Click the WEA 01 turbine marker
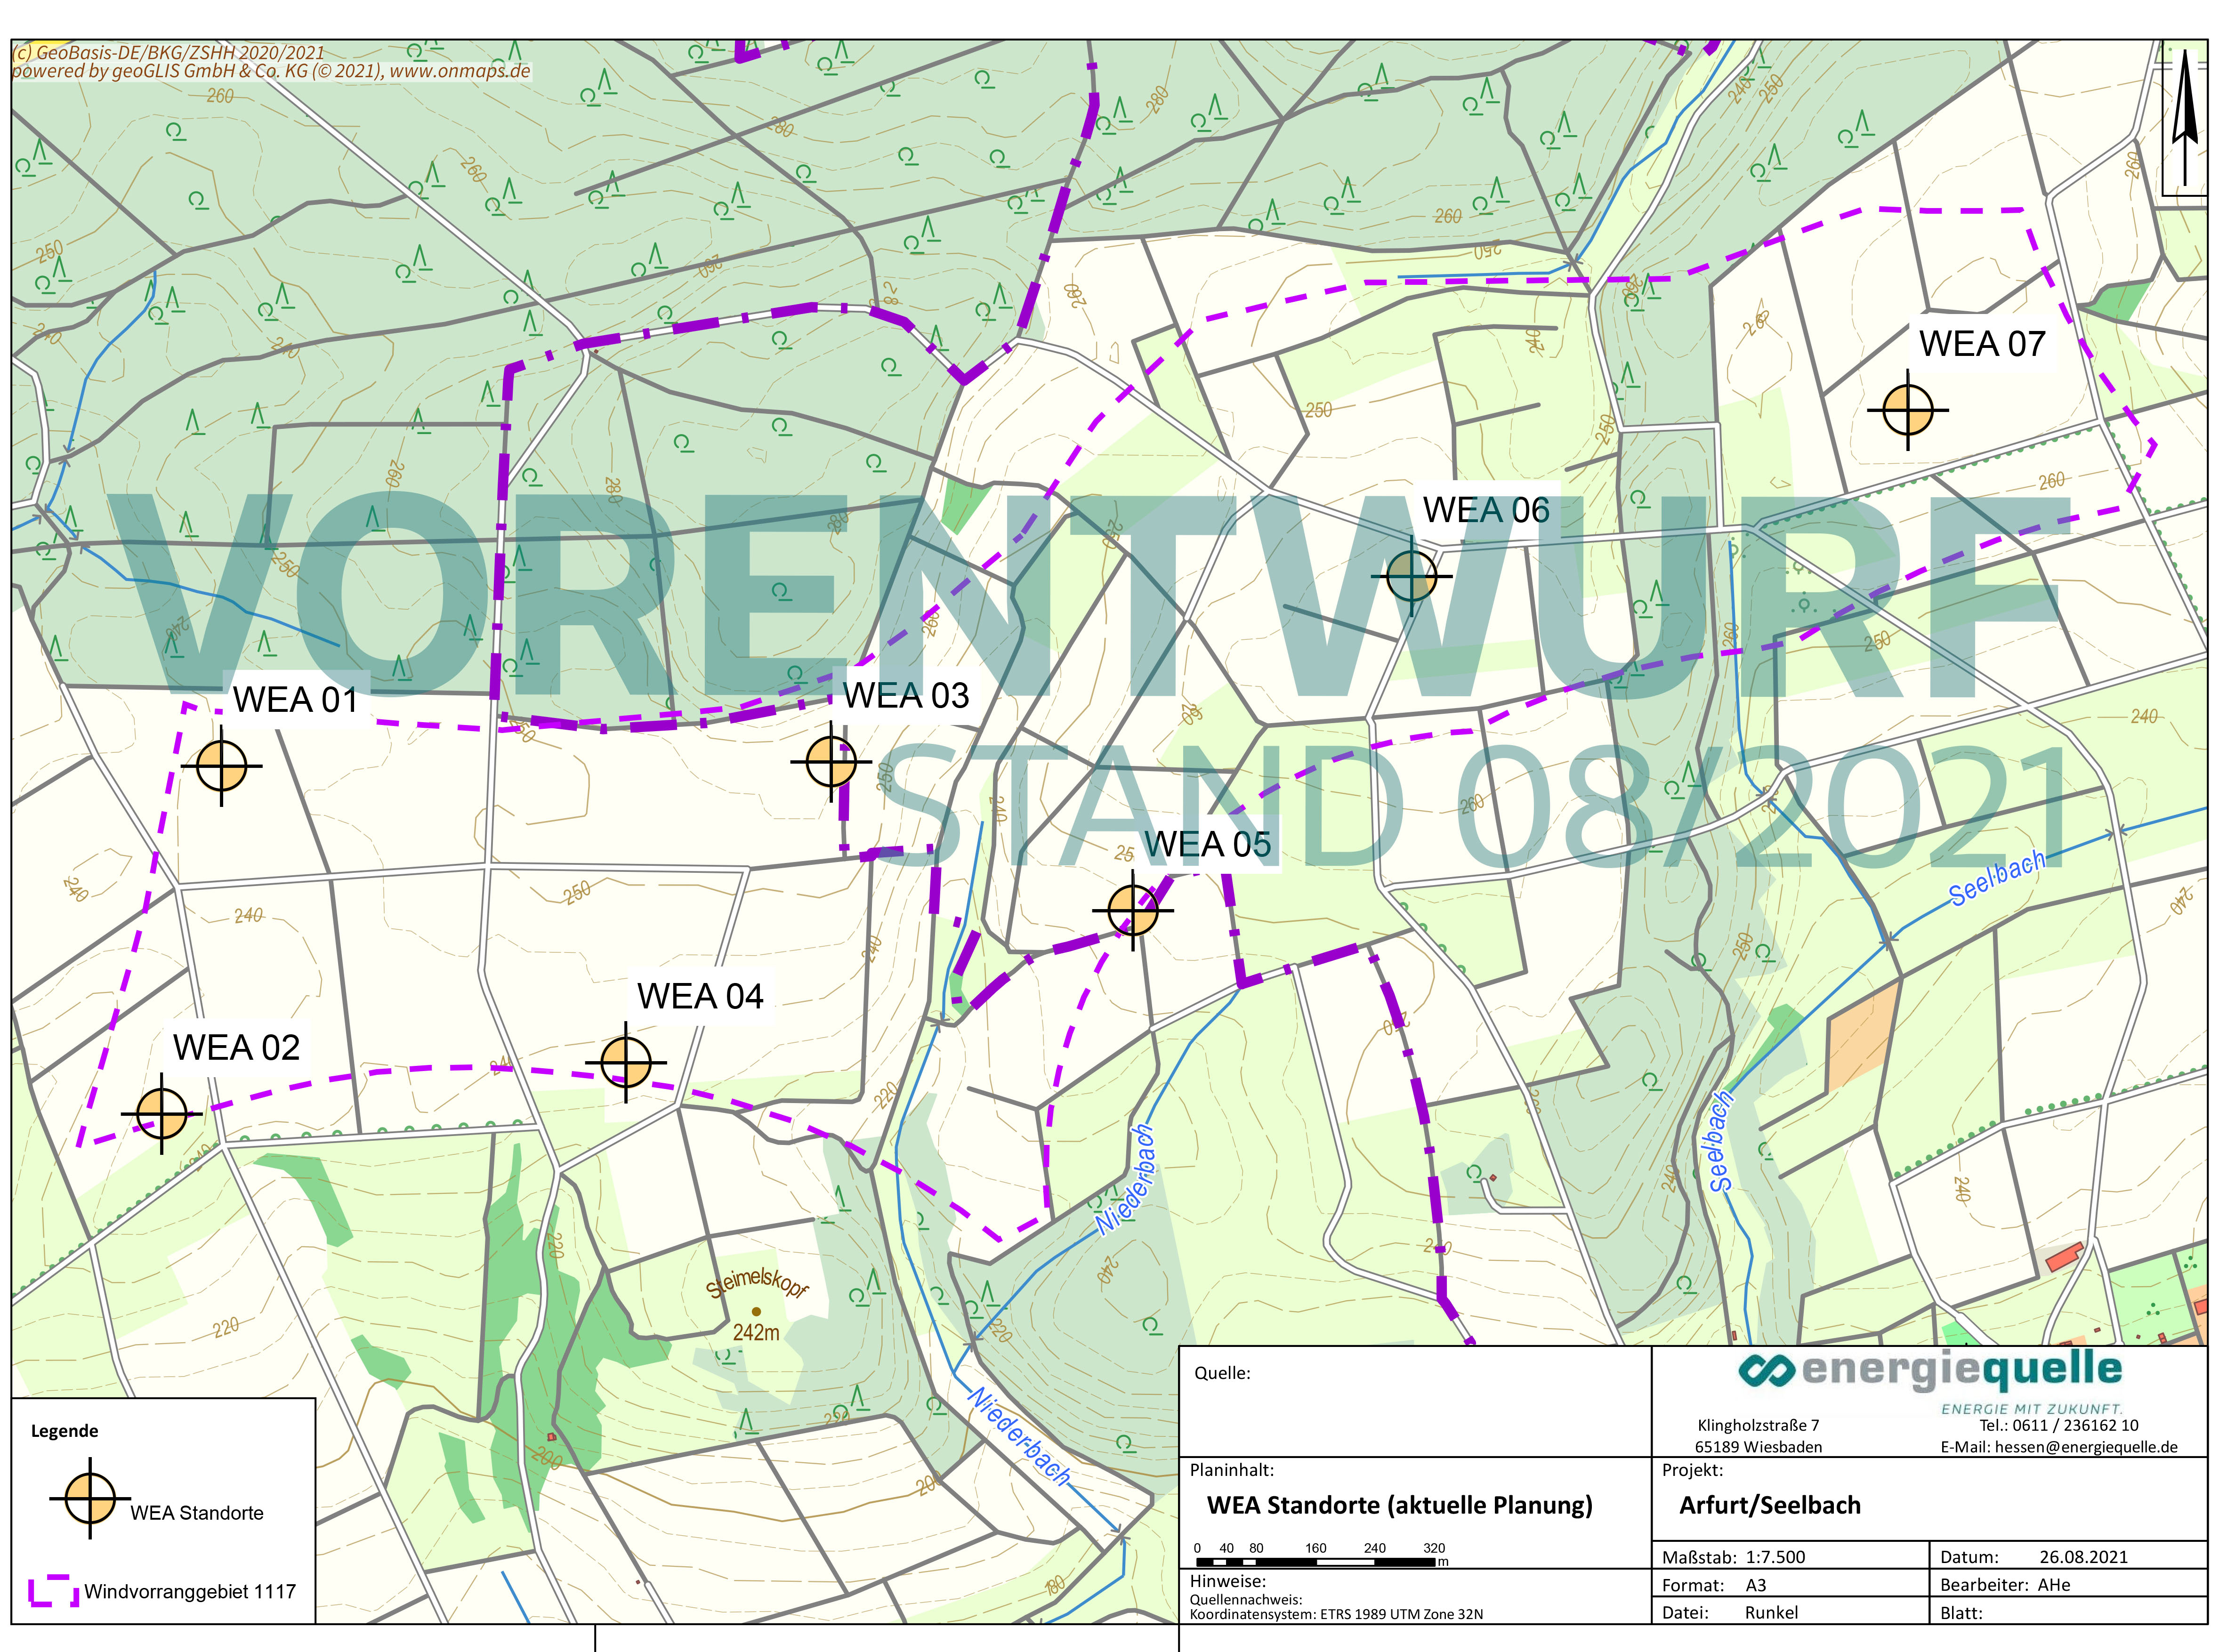 click(221, 766)
